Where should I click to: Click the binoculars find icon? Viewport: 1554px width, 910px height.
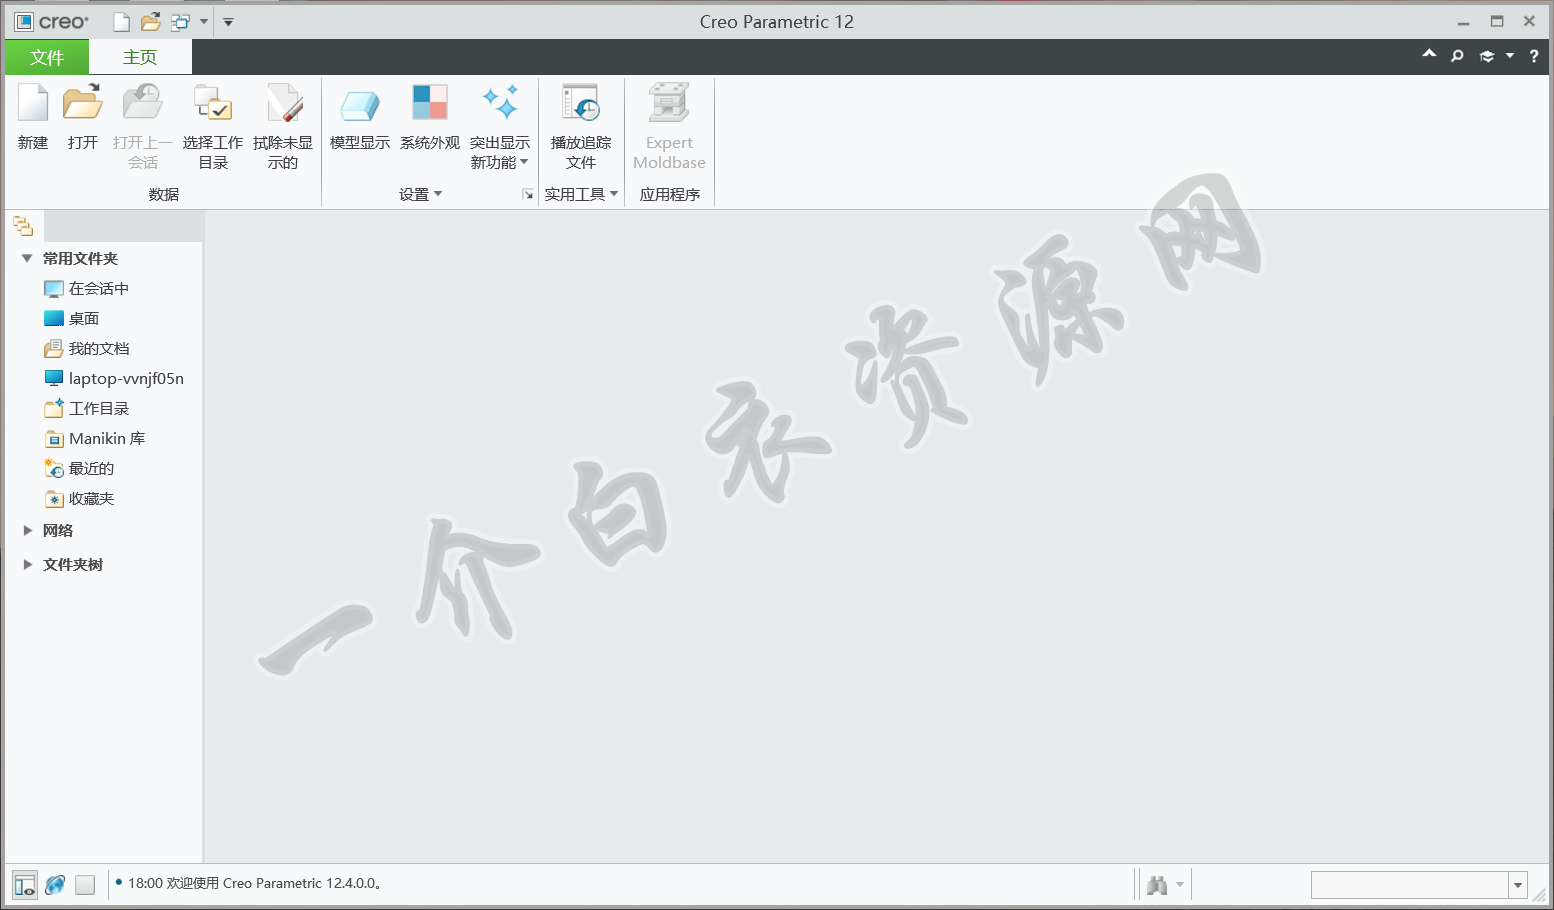click(x=1157, y=884)
